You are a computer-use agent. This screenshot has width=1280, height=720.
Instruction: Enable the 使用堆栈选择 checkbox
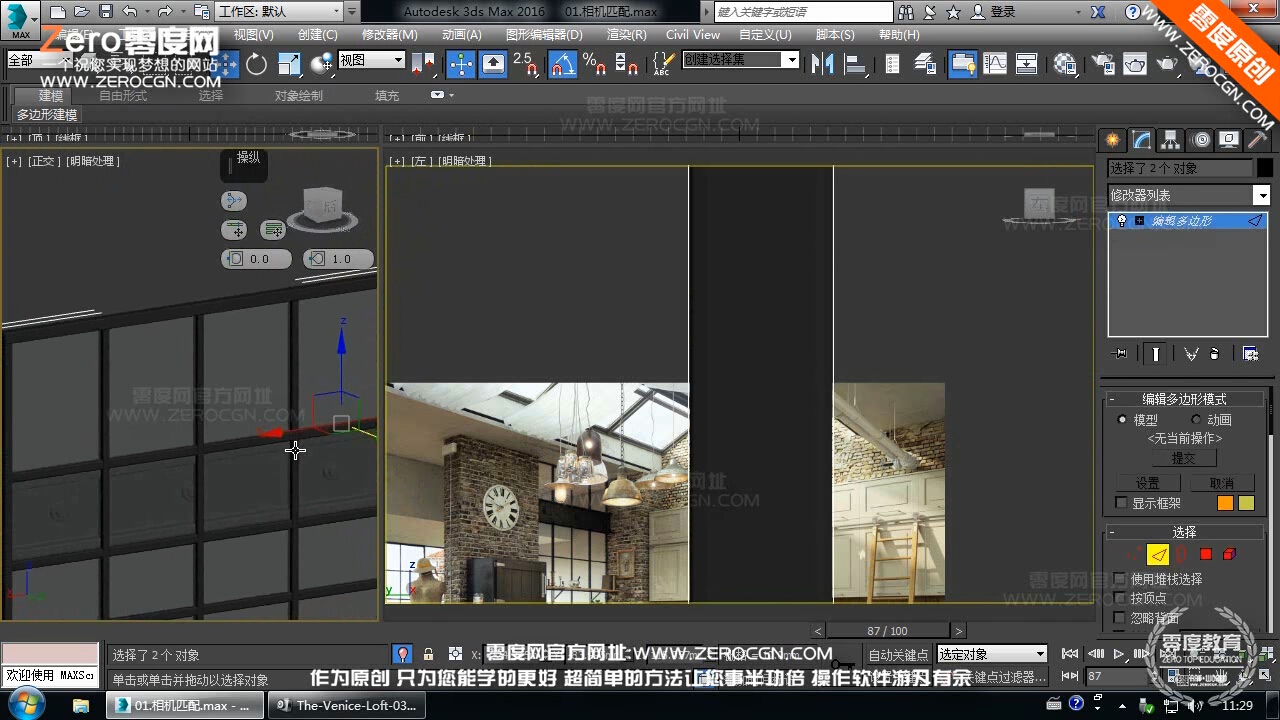(1120, 579)
